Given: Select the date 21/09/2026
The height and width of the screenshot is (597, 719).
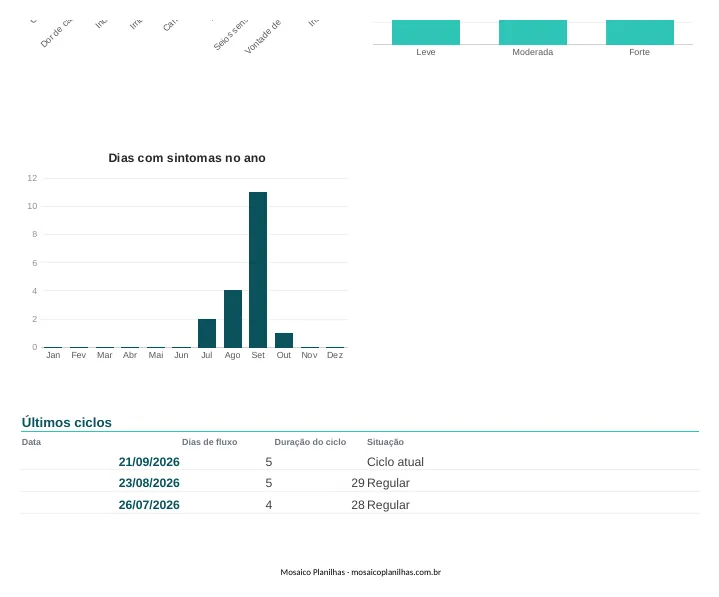Looking at the screenshot, I should pyautogui.click(x=149, y=462).
